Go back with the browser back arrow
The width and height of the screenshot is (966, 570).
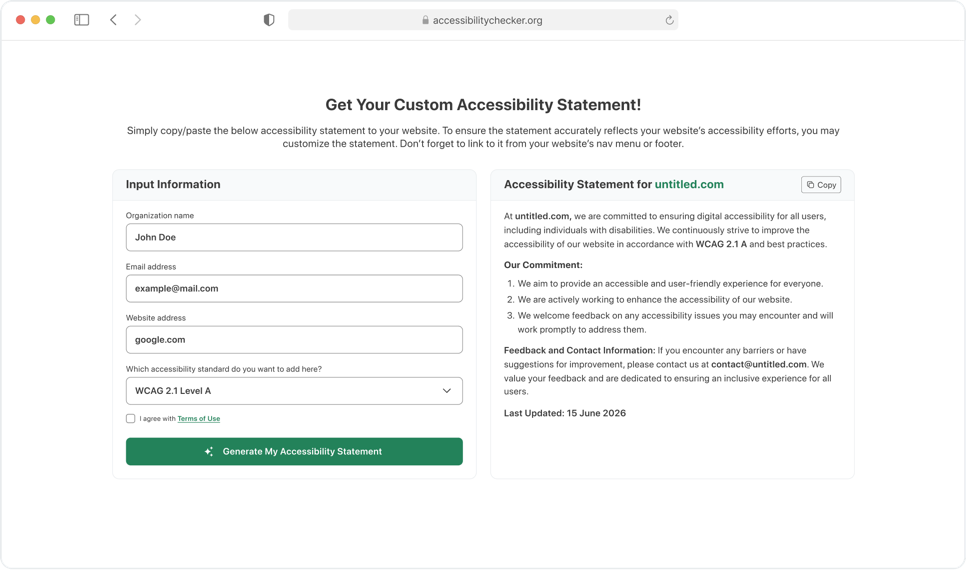coord(113,20)
